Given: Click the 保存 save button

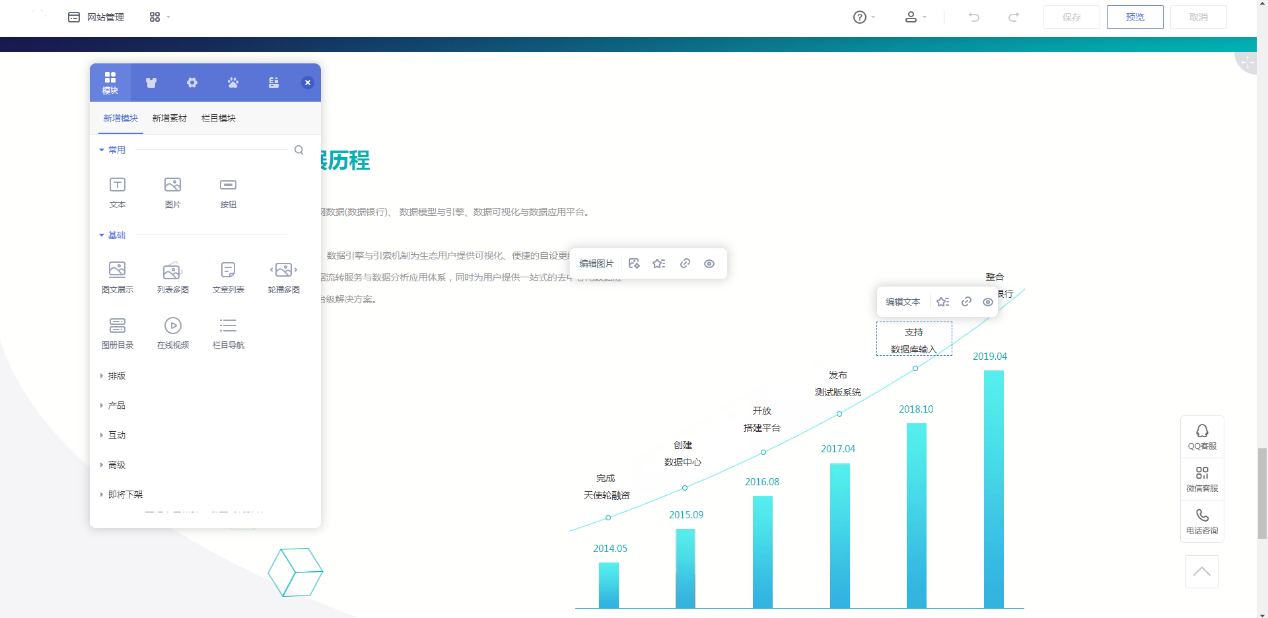Looking at the screenshot, I should point(1071,17).
